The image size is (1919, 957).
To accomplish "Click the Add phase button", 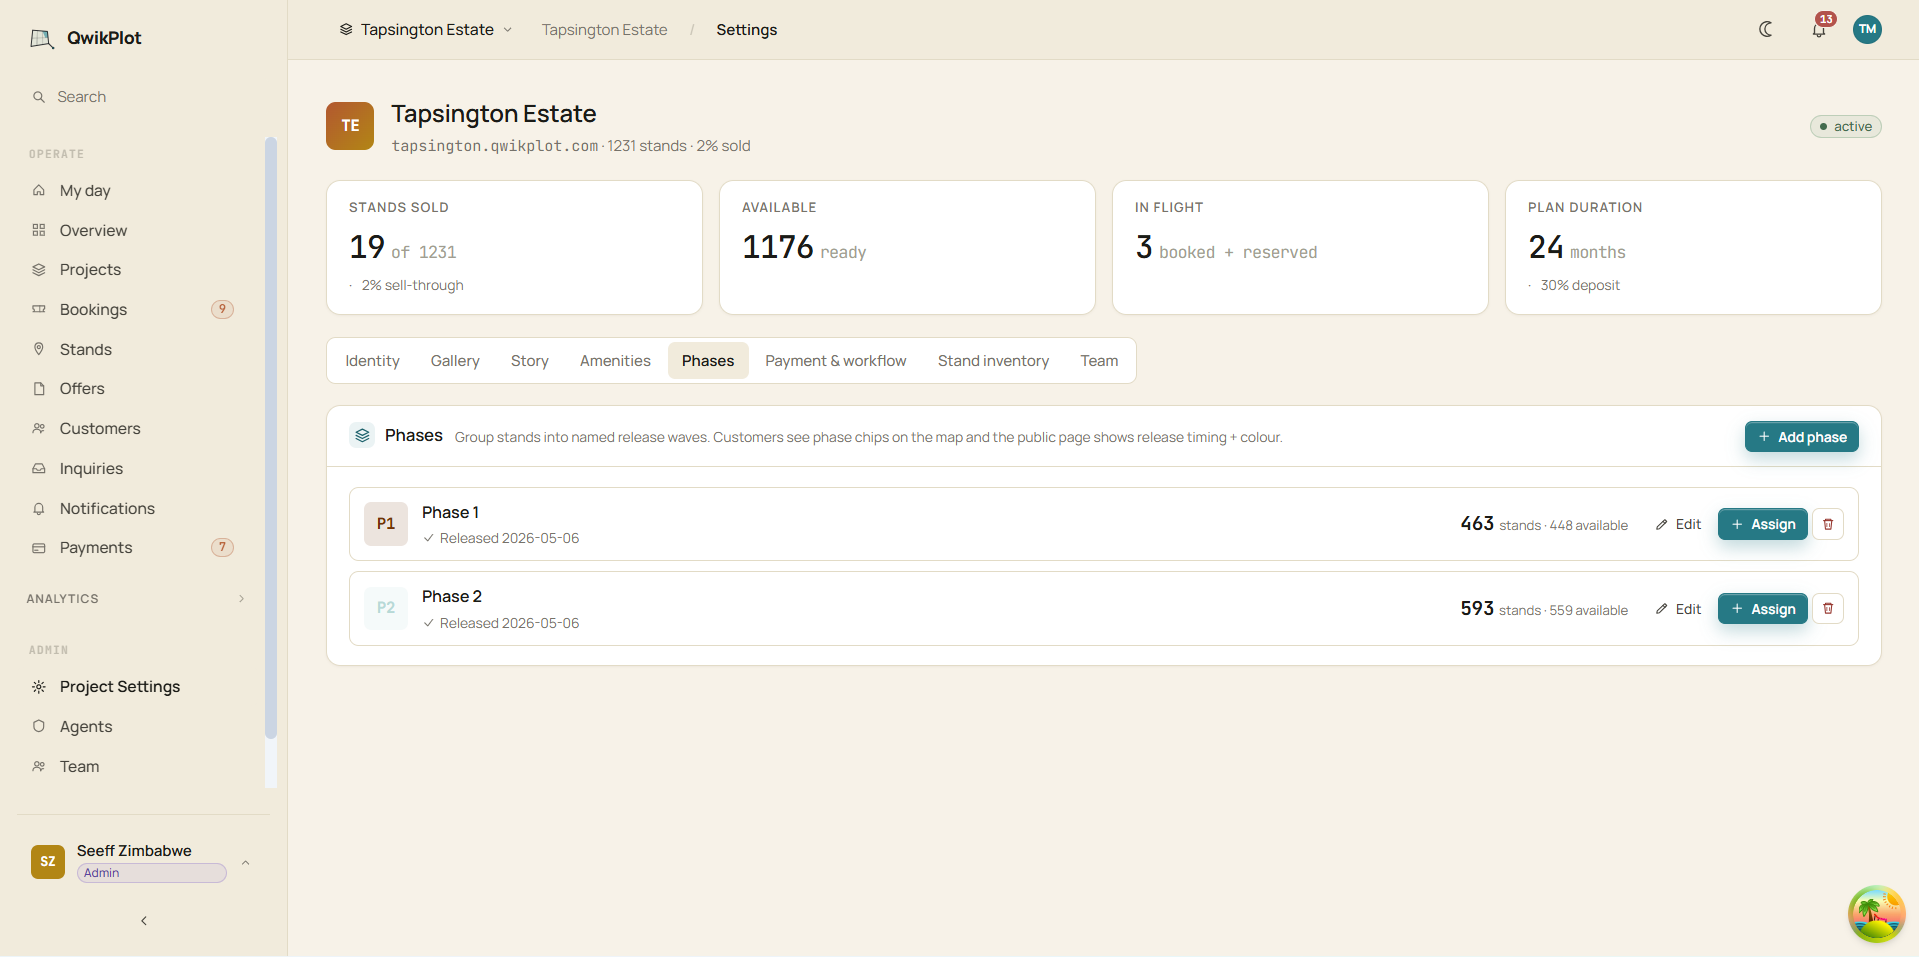I will [x=1801, y=437].
